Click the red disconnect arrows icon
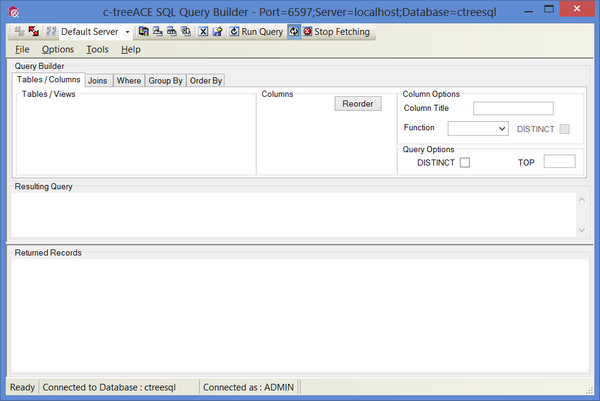The image size is (600, 401). pos(35,31)
